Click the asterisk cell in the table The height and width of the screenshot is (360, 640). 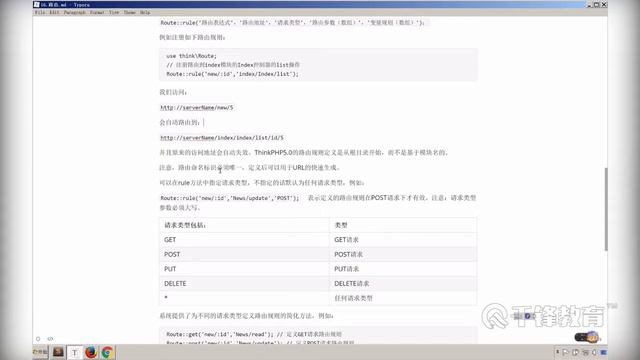(244, 298)
